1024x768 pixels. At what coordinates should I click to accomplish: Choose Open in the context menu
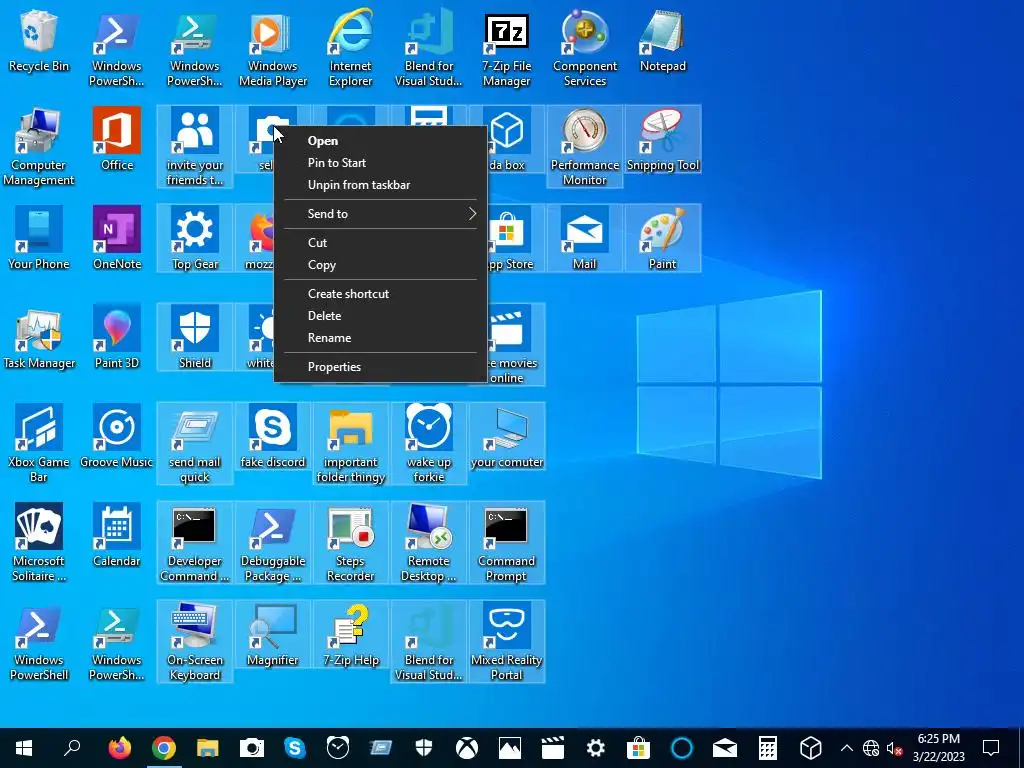[x=381, y=140]
